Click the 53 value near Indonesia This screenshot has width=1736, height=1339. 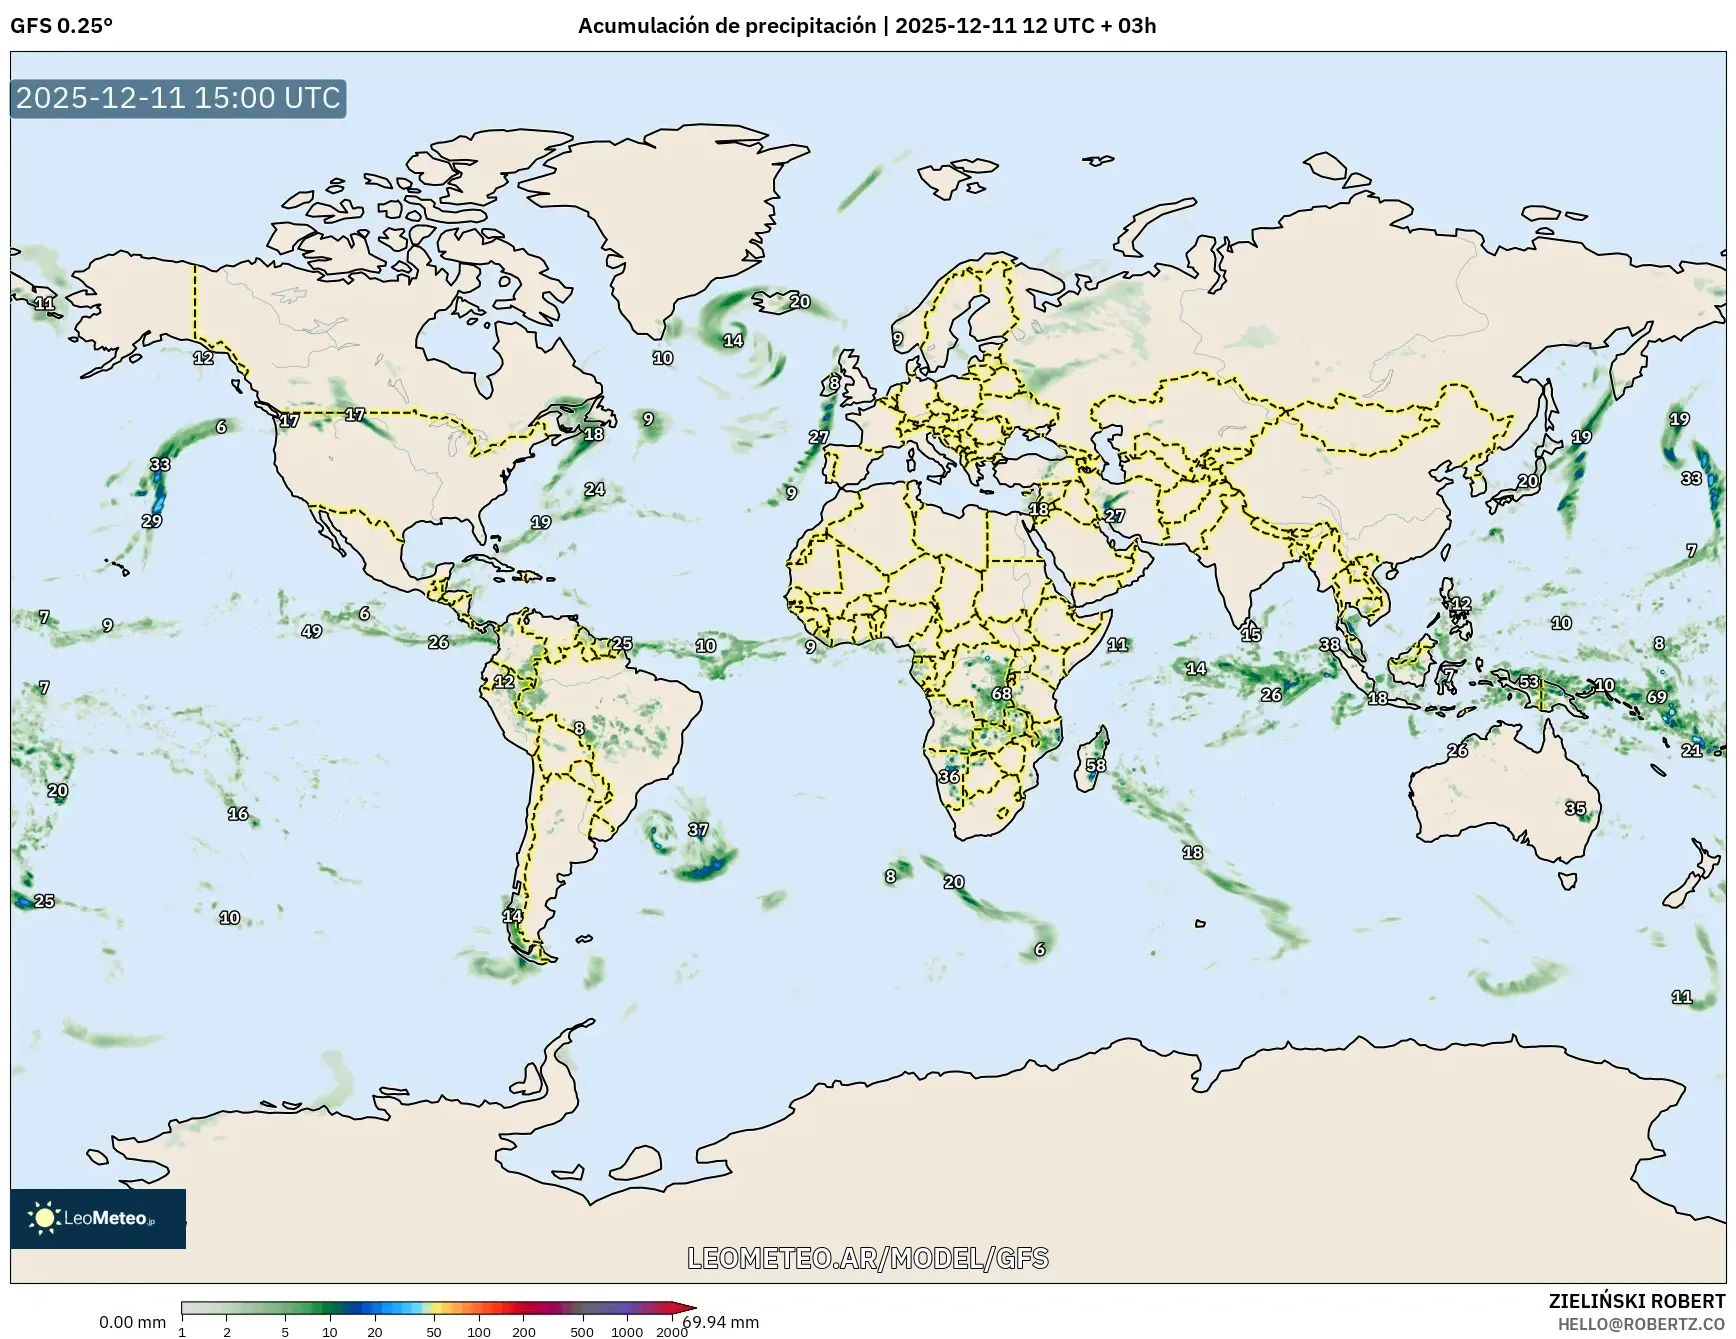click(x=1529, y=682)
